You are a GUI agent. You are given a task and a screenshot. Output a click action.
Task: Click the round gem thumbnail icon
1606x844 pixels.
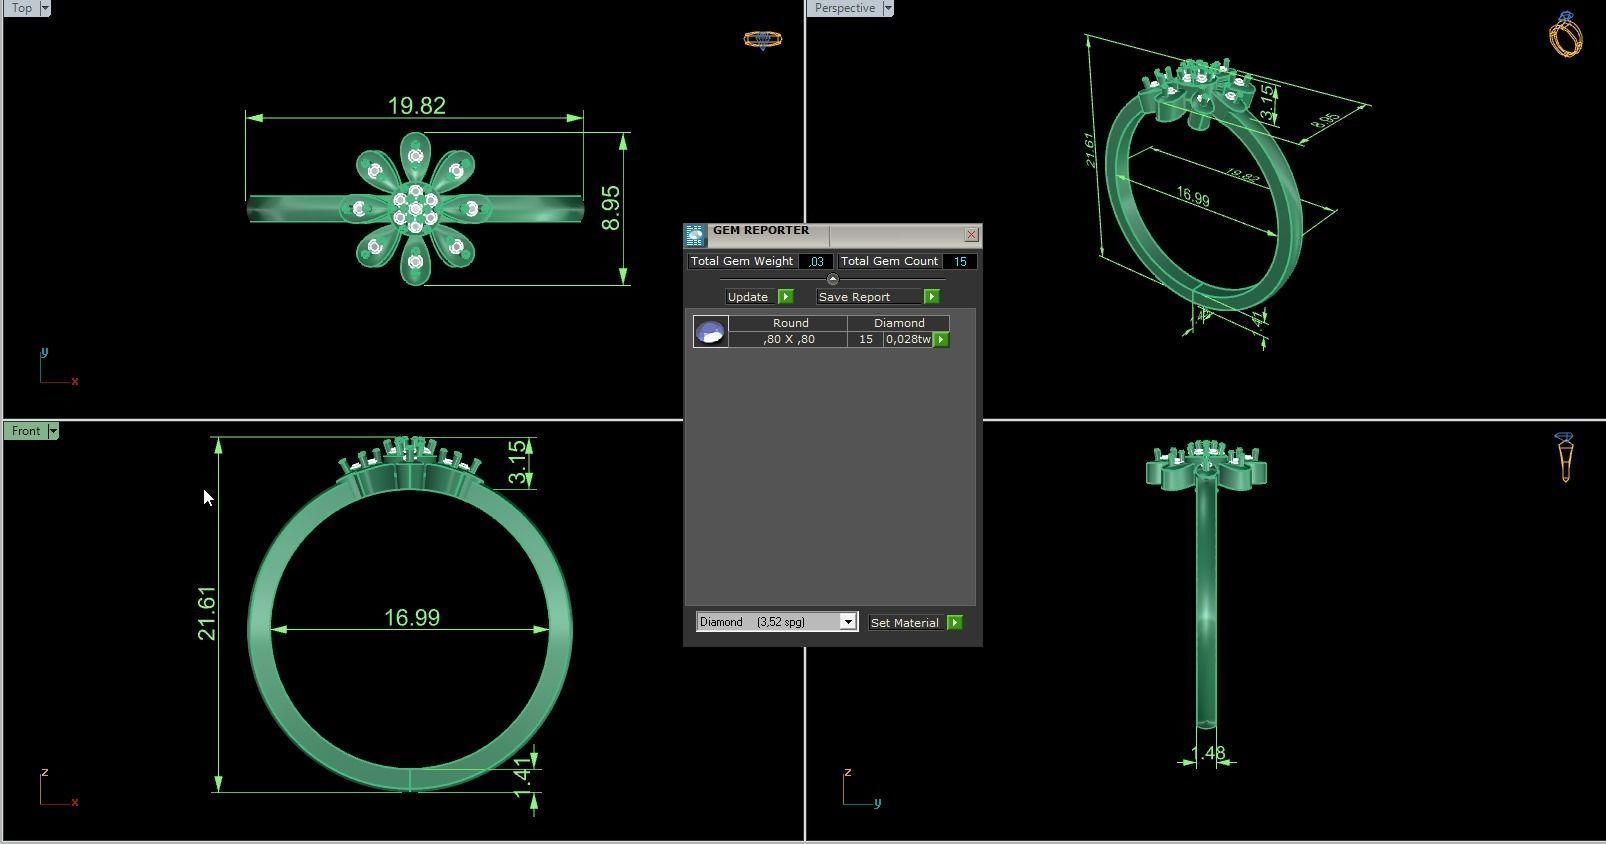point(711,332)
